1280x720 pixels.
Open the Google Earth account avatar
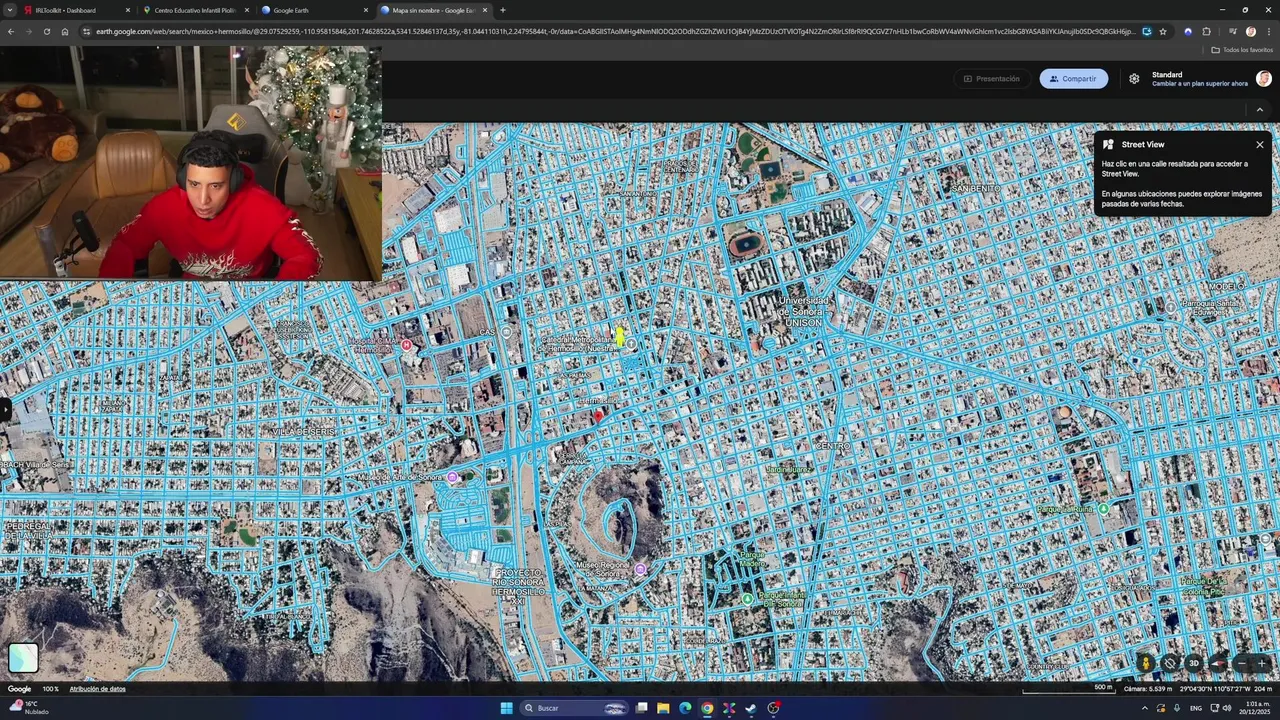coord(1264,79)
